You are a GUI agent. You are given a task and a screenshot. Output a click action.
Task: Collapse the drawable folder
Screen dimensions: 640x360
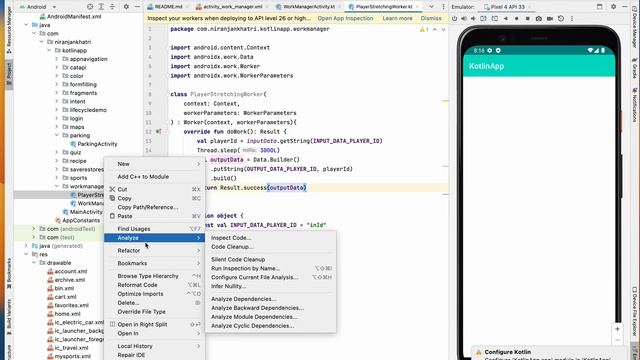pyautogui.click(x=34, y=263)
